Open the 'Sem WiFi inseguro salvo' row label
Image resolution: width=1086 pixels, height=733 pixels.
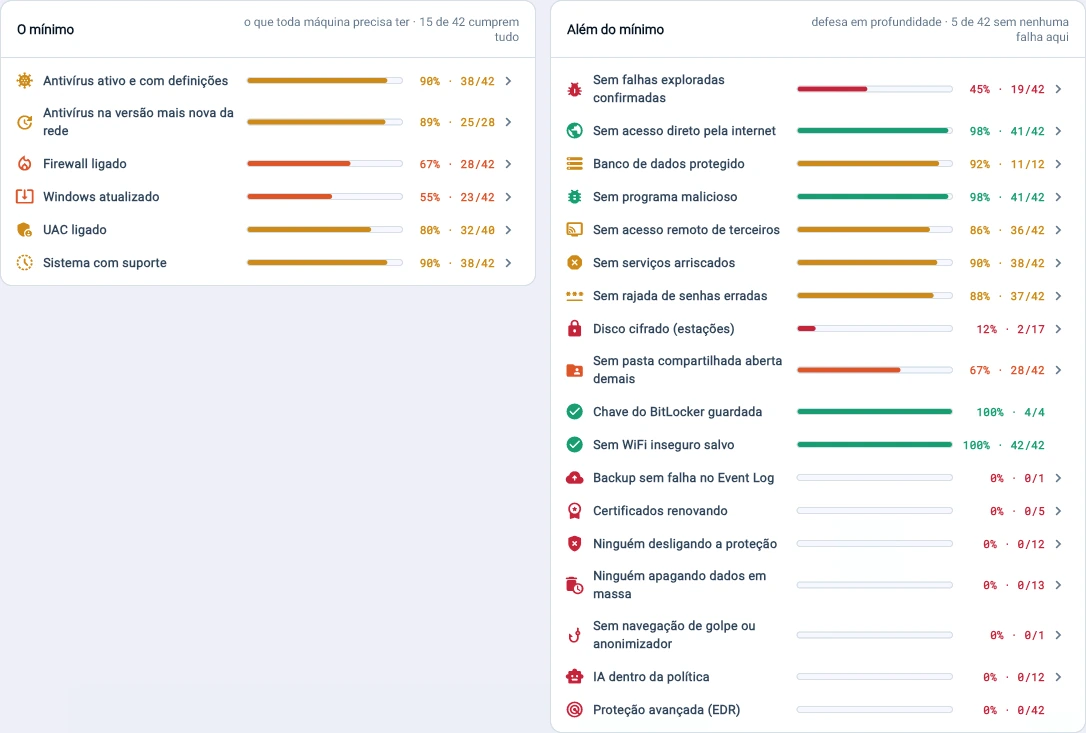(664, 445)
